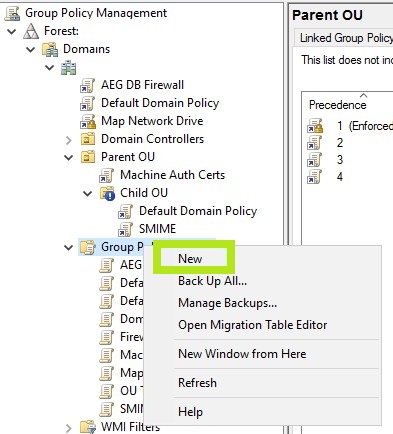393x434 pixels.
Task: Select the enforced GPO icon at precedence 1
Action: 315,126
